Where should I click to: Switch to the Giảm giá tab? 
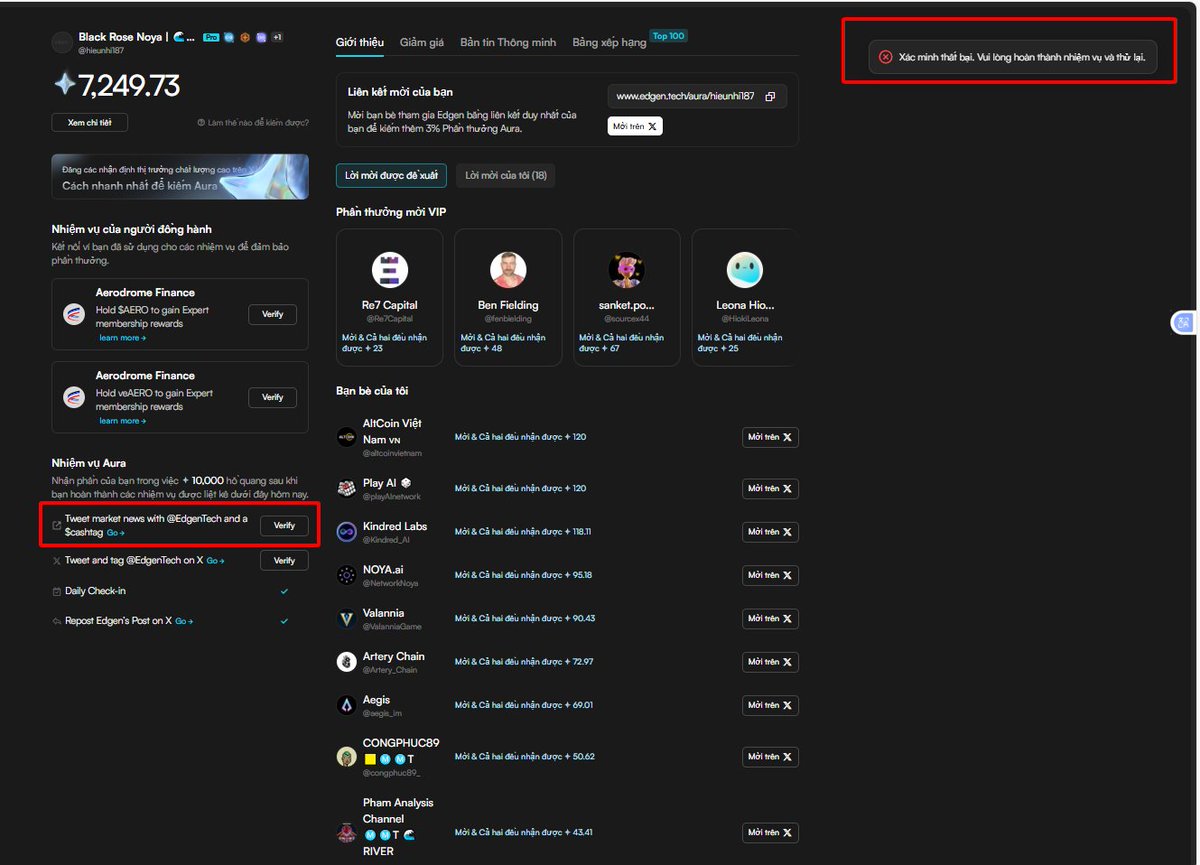[x=422, y=43]
